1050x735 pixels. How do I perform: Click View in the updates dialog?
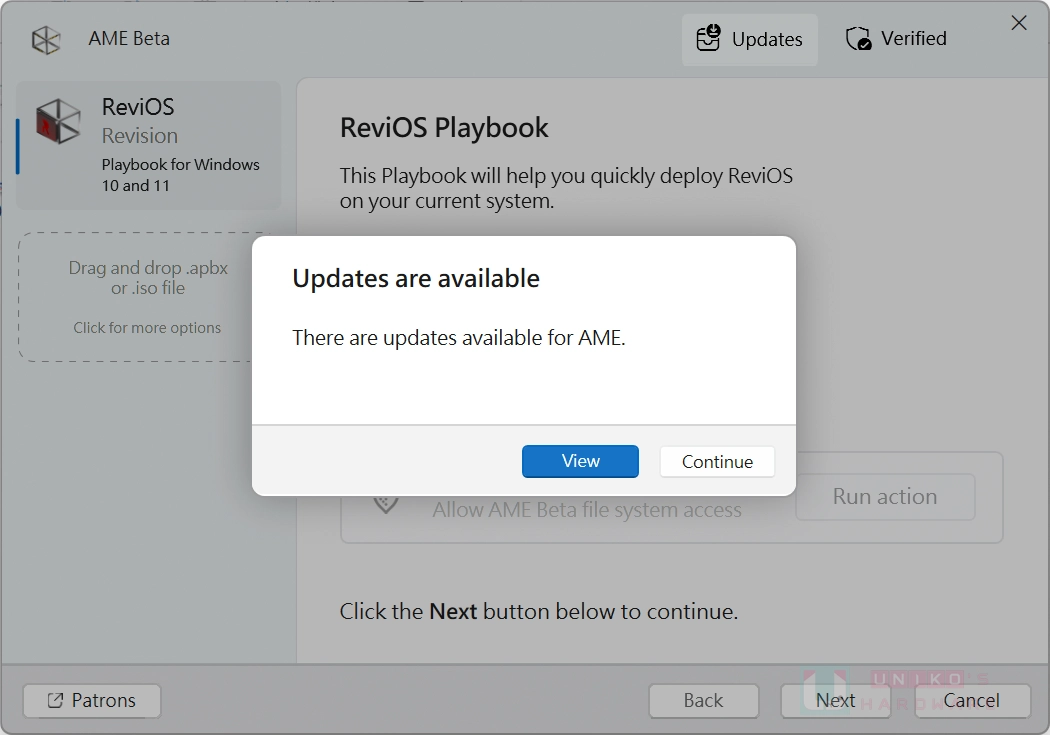[x=580, y=461]
